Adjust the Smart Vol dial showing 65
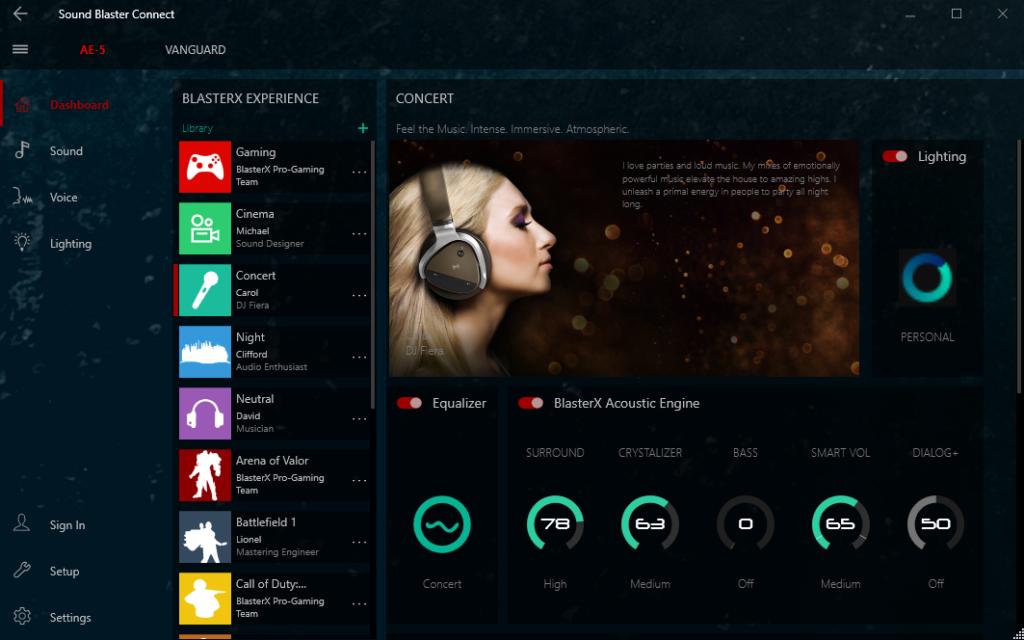1024x640 pixels. pyautogui.click(x=840, y=524)
